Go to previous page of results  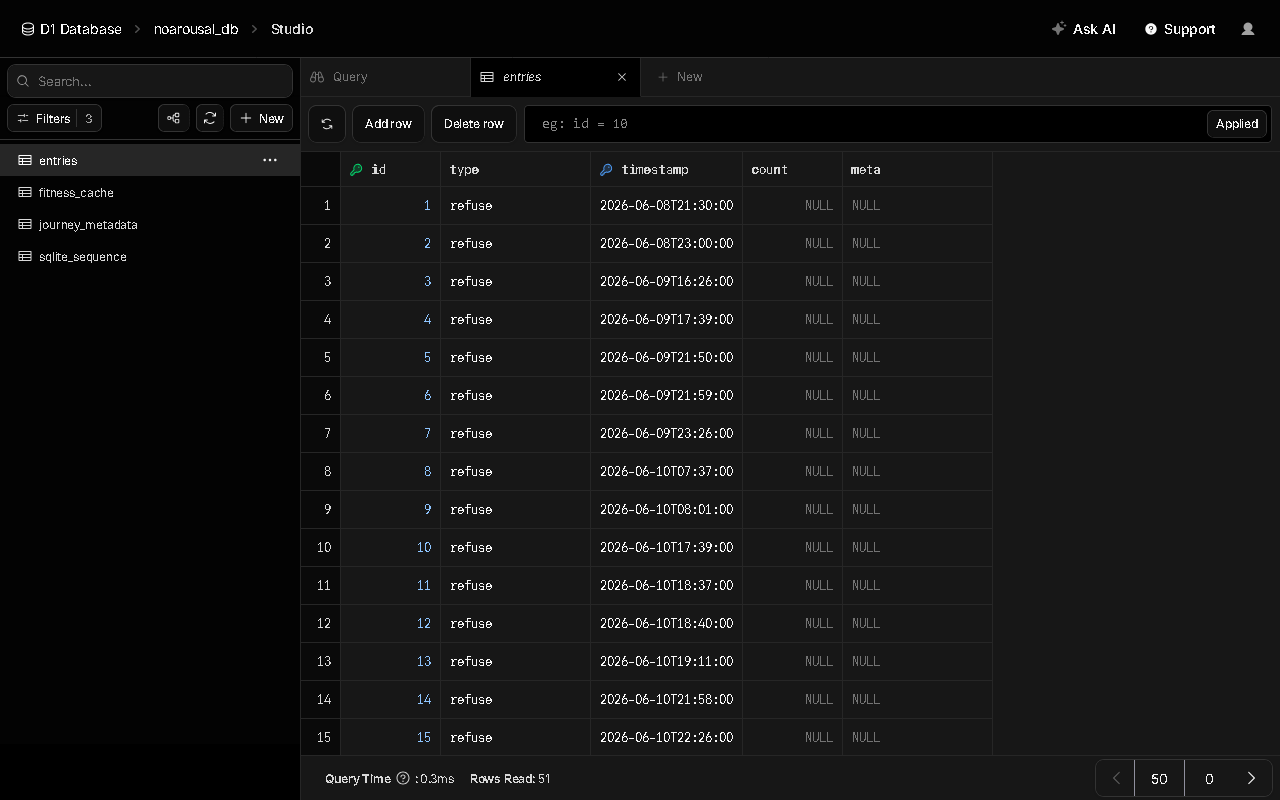(x=1116, y=778)
